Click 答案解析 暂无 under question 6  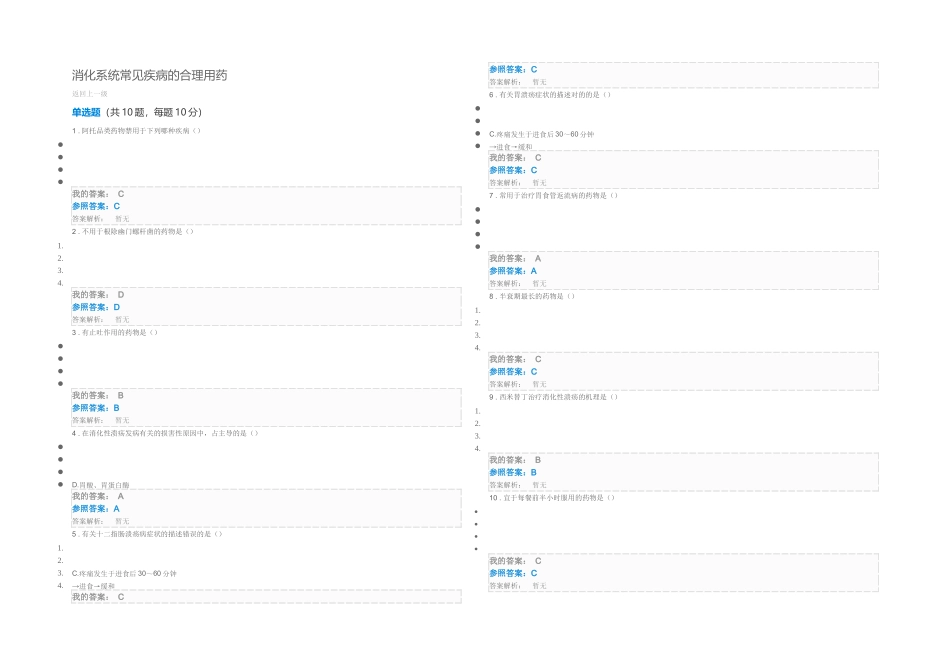(518, 182)
